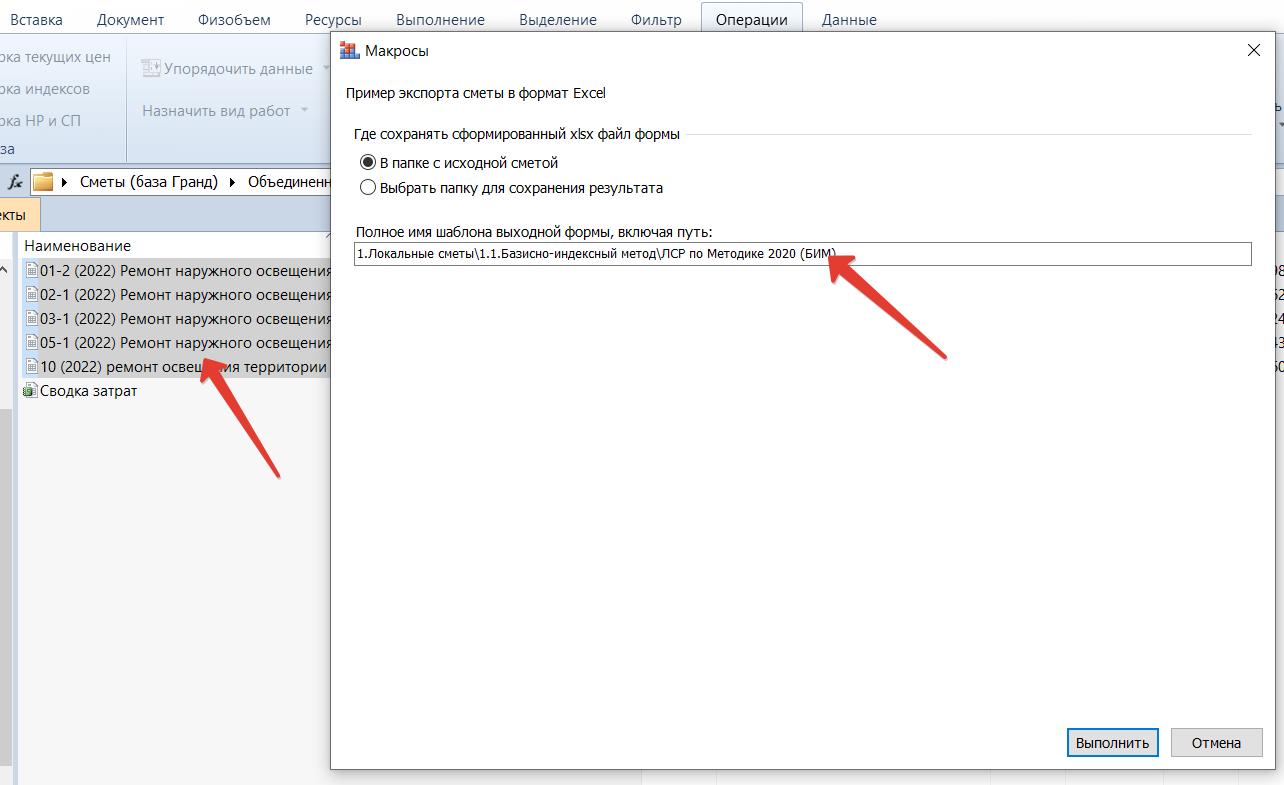Select row '03-1 (2022) Ремонт наружного освещения'
The image size is (1284, 785).
(x=176, y=319)
